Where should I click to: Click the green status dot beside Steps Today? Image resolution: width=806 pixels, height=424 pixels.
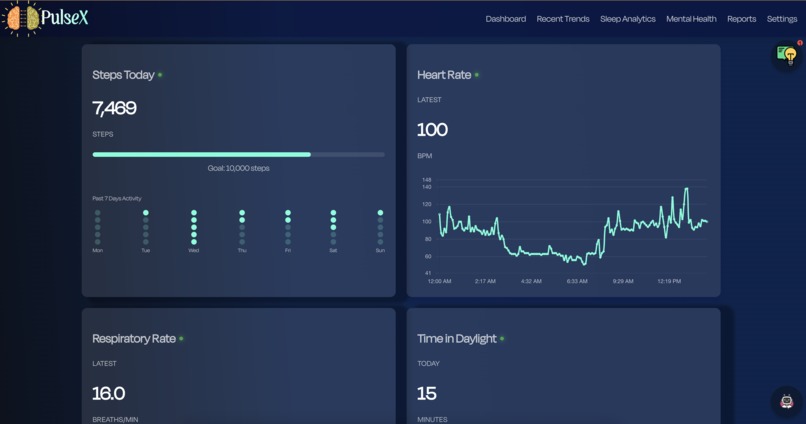[x=160, y=75]
